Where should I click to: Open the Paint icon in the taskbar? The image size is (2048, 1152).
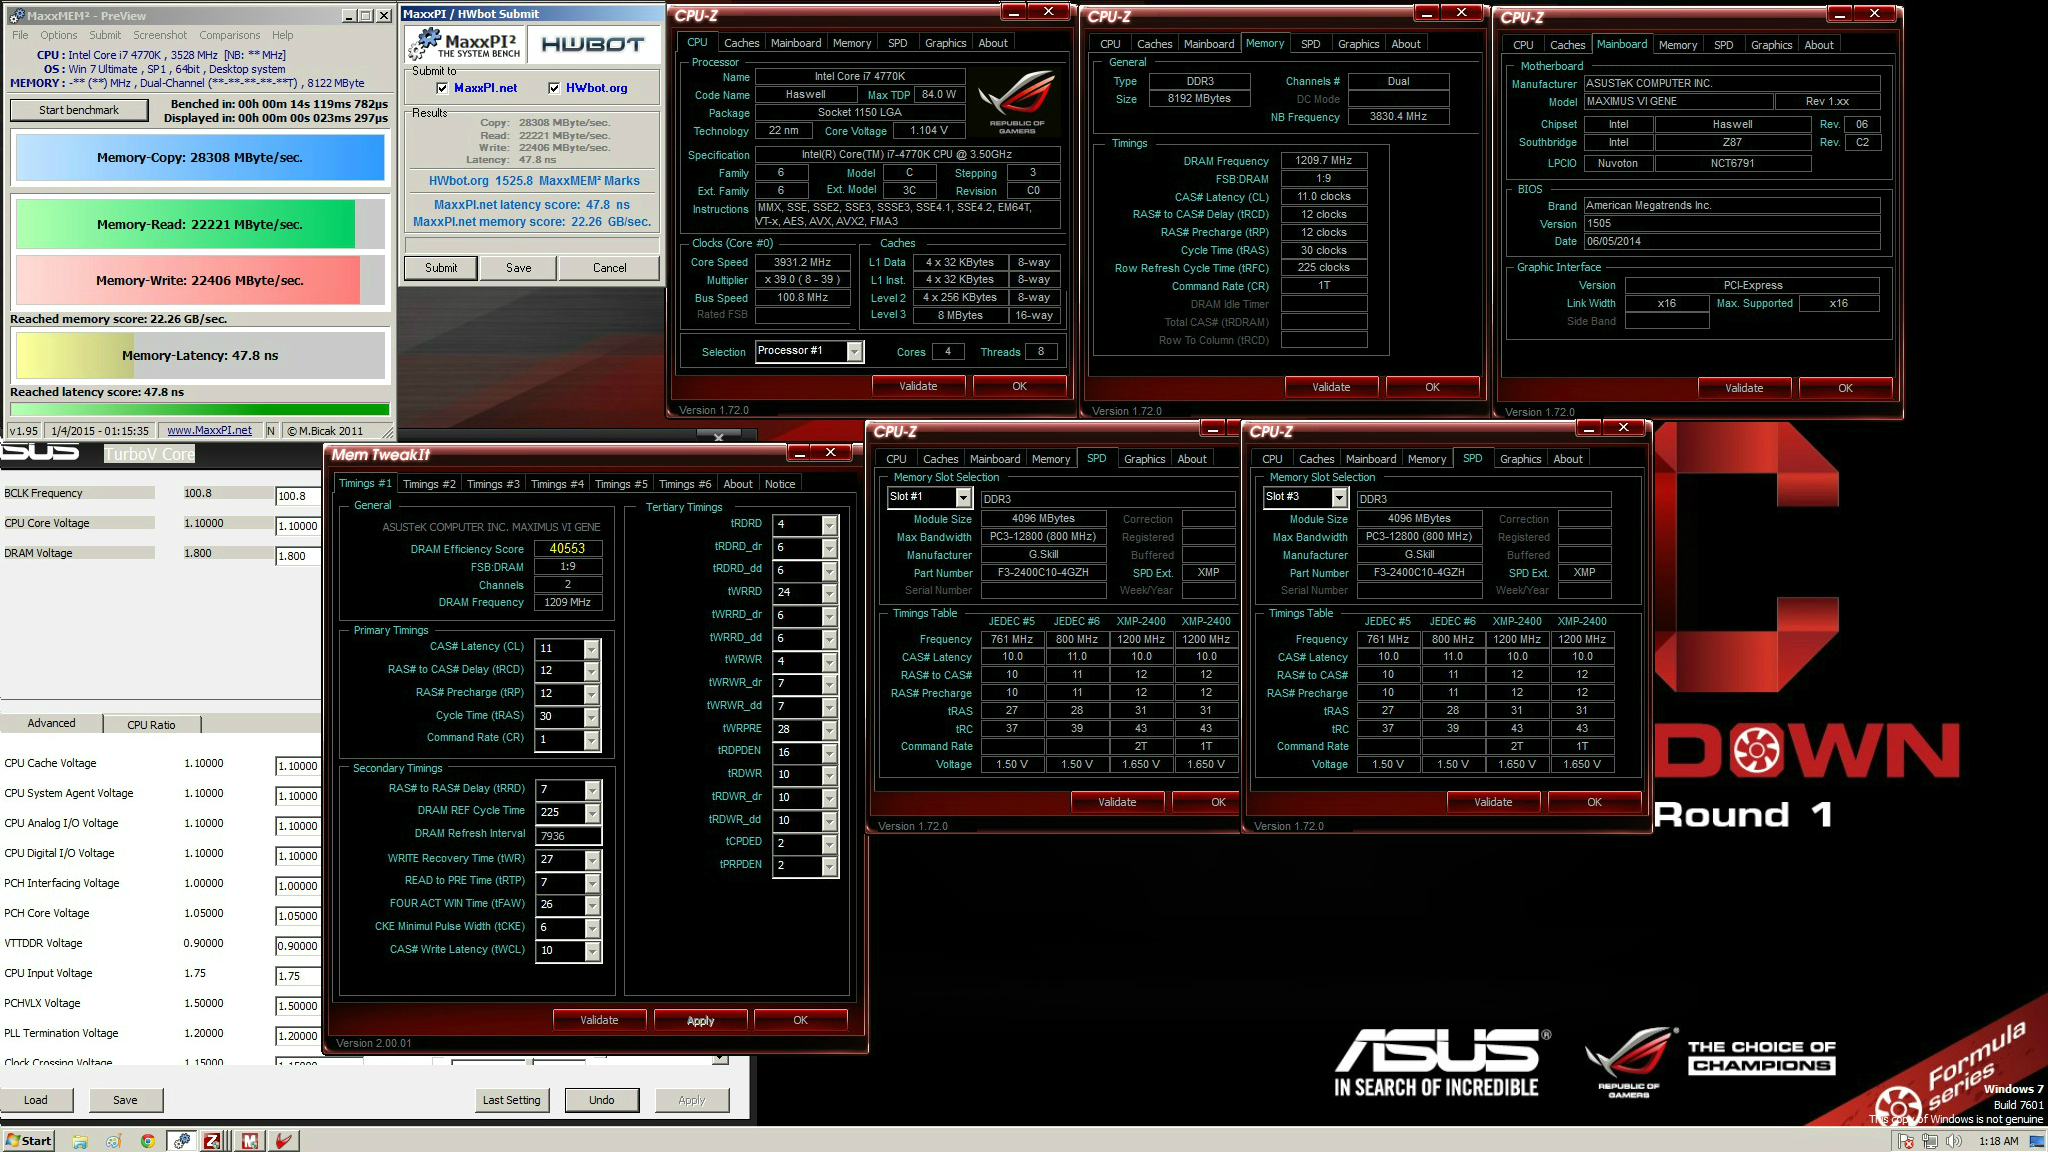point(114,1141)
